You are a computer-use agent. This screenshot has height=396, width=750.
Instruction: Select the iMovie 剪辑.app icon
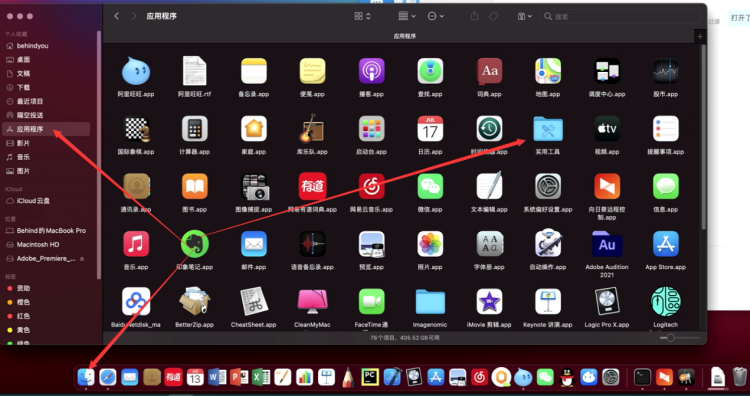pyautogui.click(x=489, y=301)
